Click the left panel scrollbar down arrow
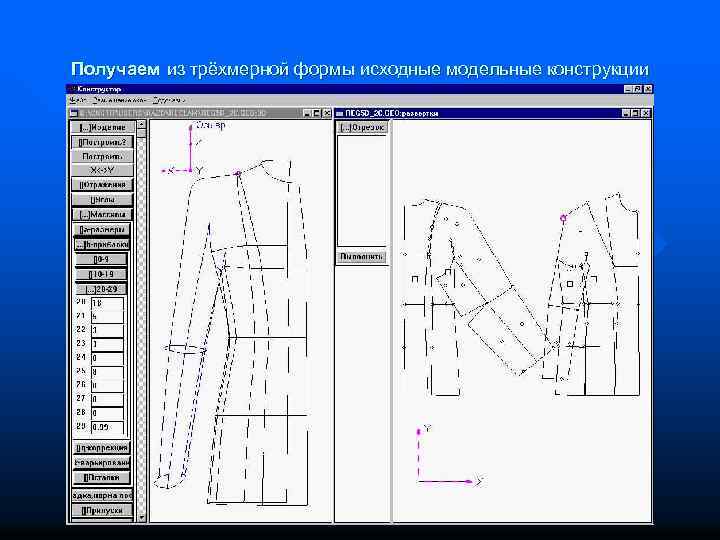Screen dimensions: 720x540 tap(141, 518)
